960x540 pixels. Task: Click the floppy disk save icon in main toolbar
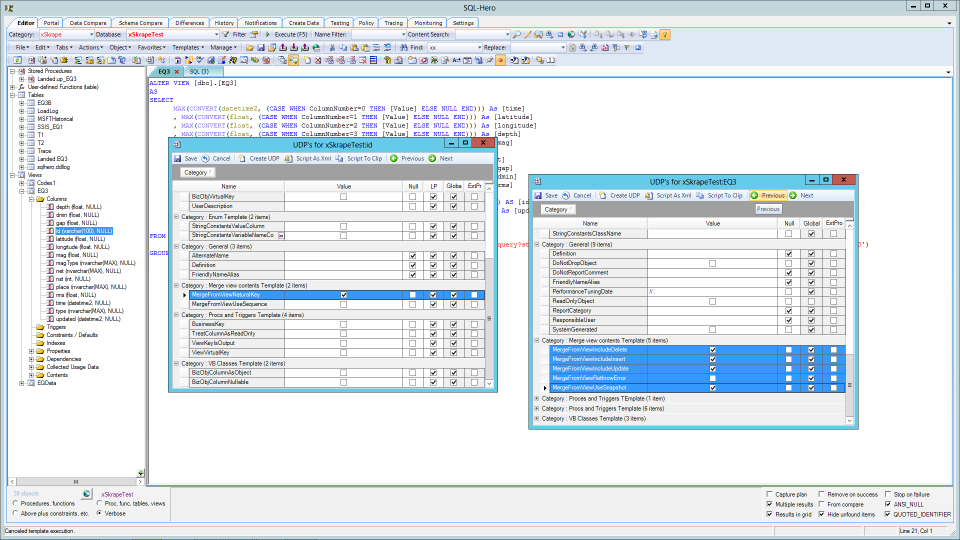pyautogui.click(x=261, y=47)
